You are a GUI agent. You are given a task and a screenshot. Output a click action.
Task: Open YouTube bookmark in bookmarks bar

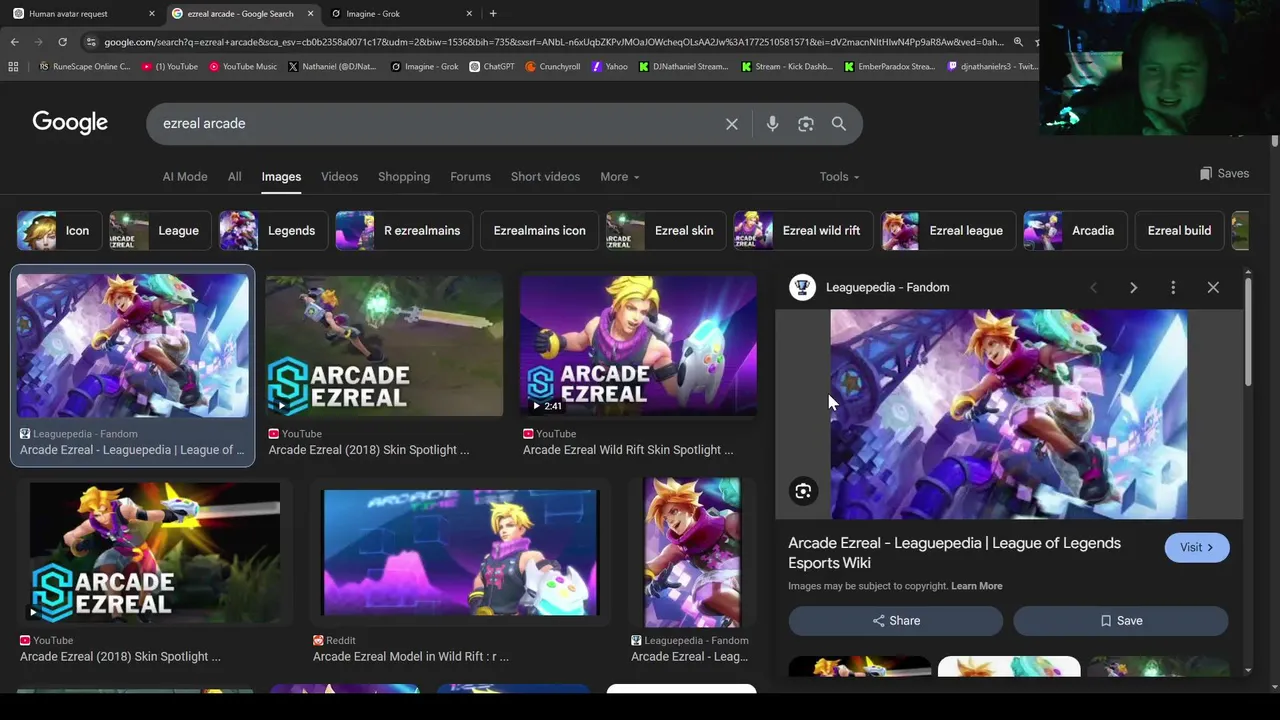pyautogui.click(x=170, y=67)
